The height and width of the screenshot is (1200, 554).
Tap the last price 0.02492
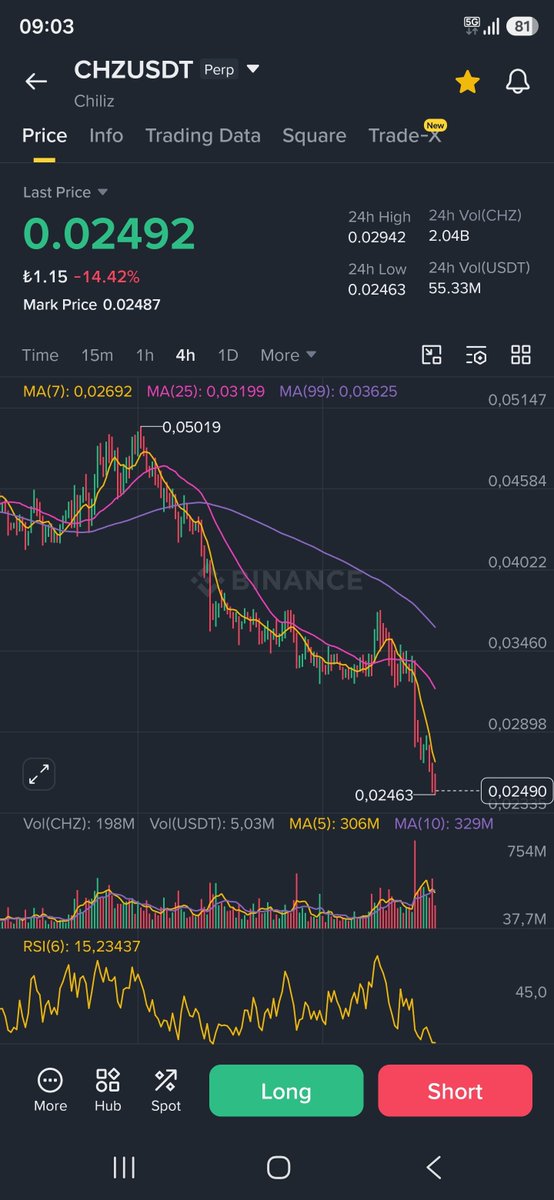point(109,234)
